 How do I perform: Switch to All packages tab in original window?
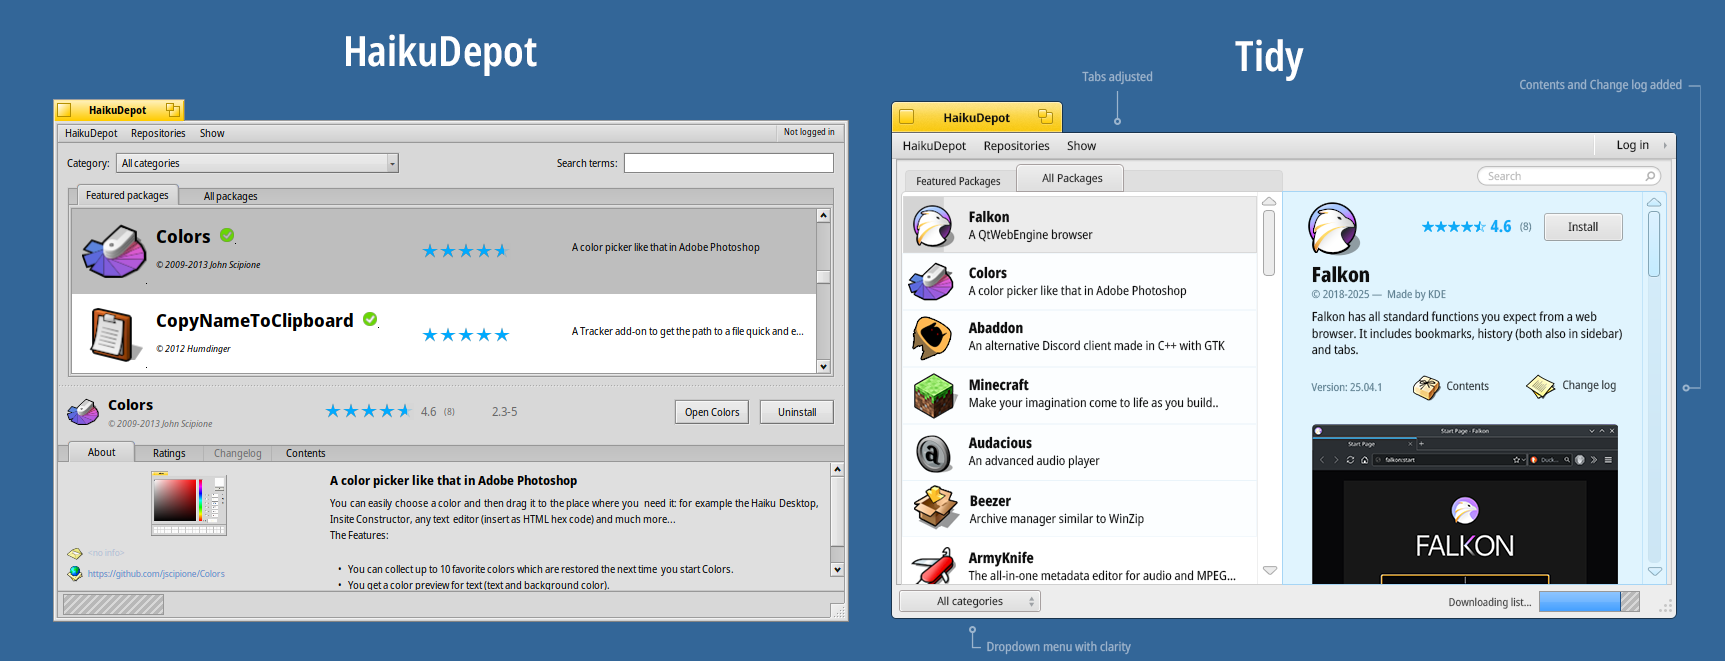point(230,196)
